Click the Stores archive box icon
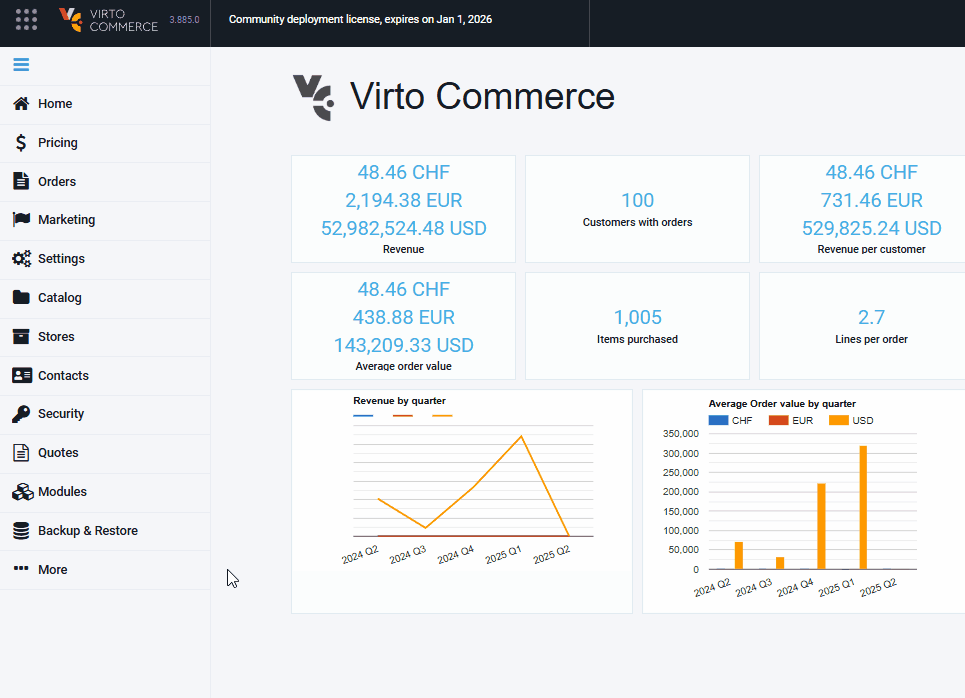The width and height of the screenshot is (965, 698). (21, 337)
